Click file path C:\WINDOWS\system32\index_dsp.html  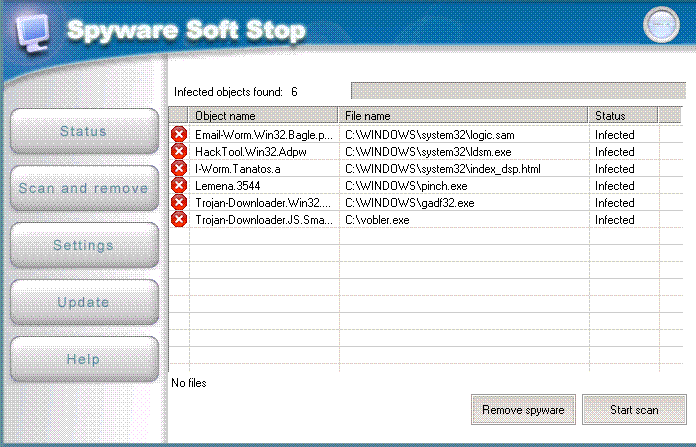pos(443,169)
